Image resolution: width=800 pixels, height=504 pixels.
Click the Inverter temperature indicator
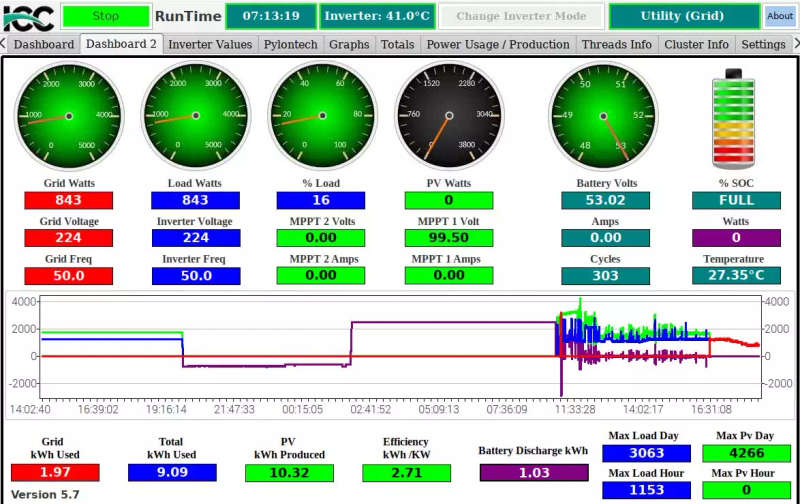(x=377, y=16)
